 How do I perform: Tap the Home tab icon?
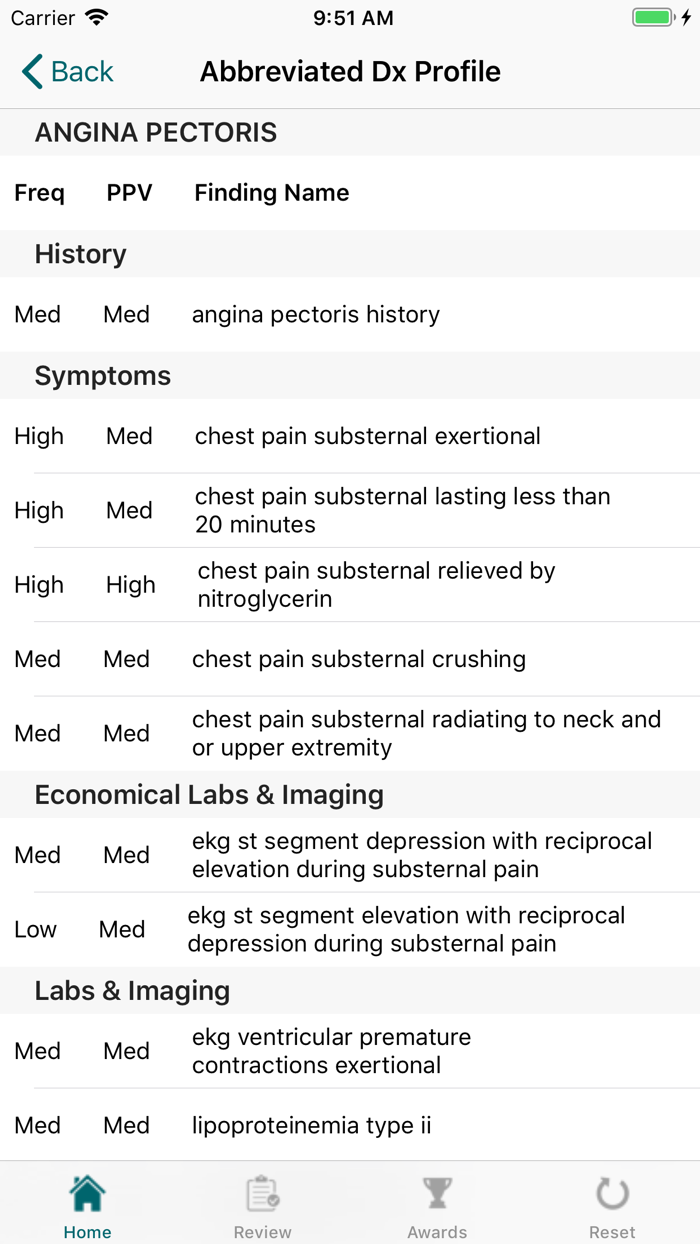click(87, 1194)
